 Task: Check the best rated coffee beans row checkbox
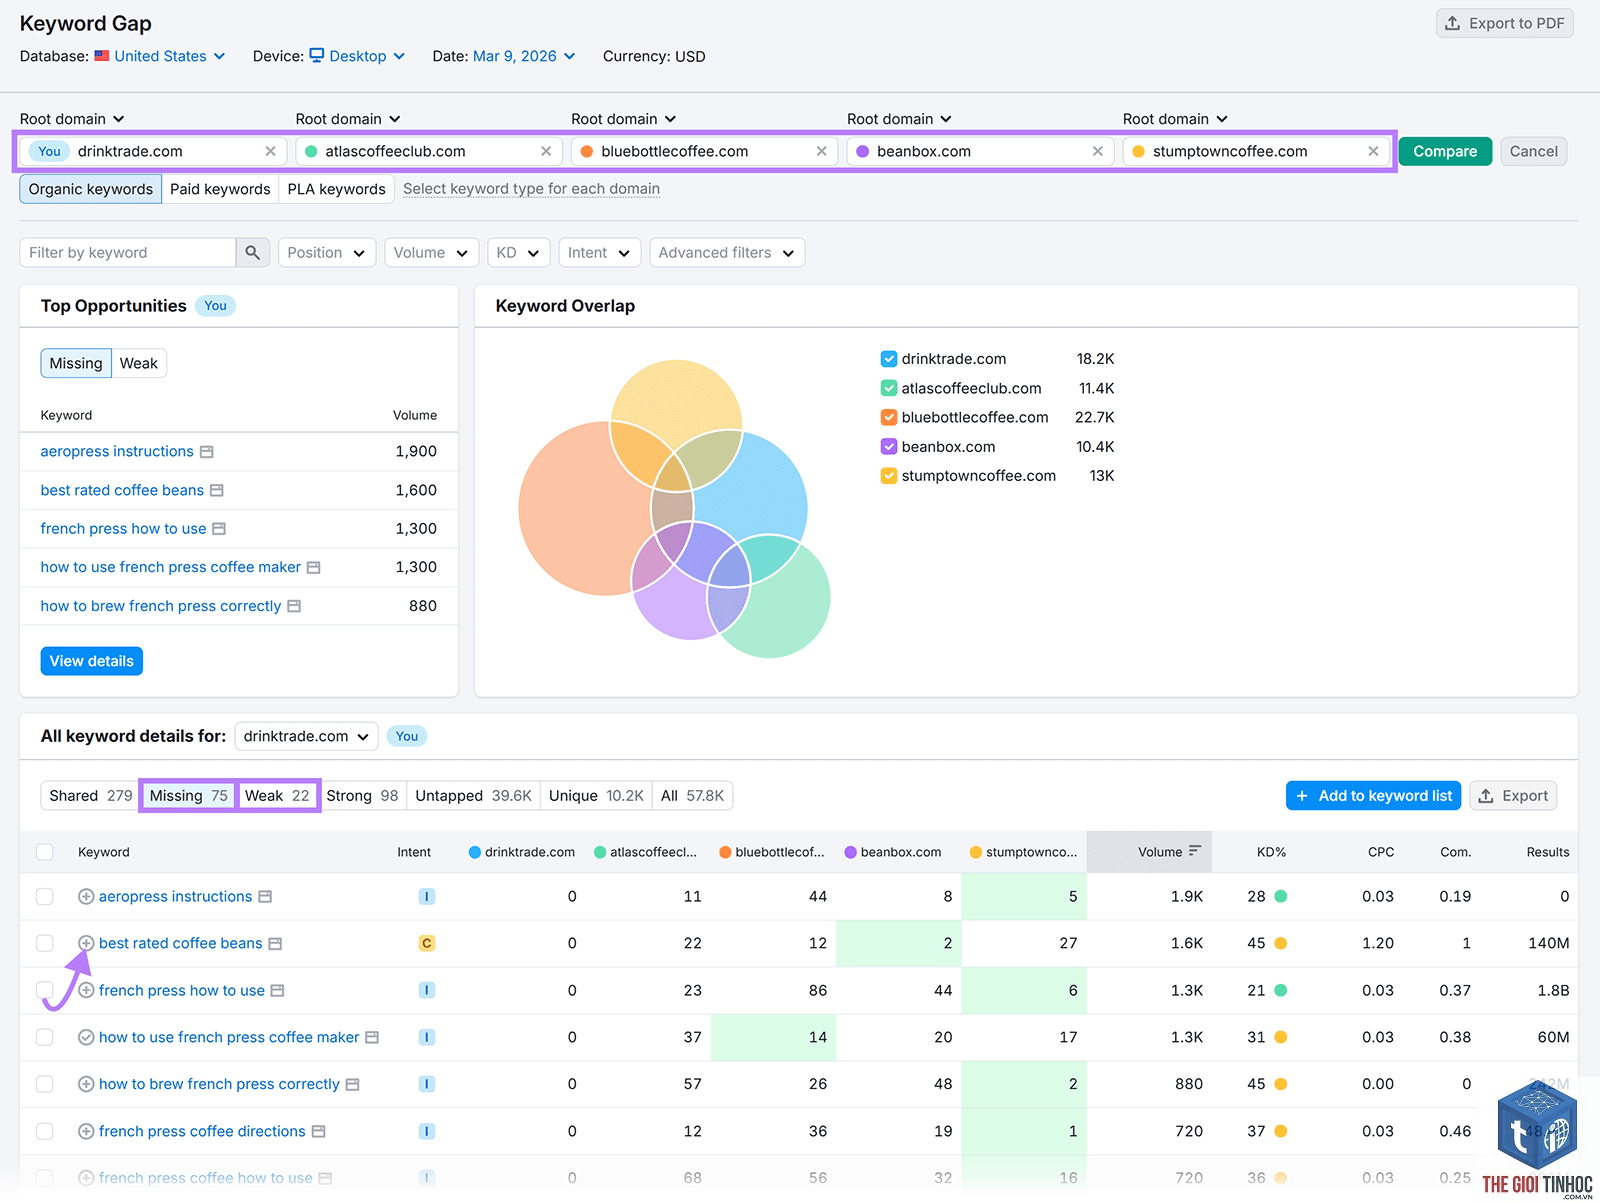[x=44, y=943]
